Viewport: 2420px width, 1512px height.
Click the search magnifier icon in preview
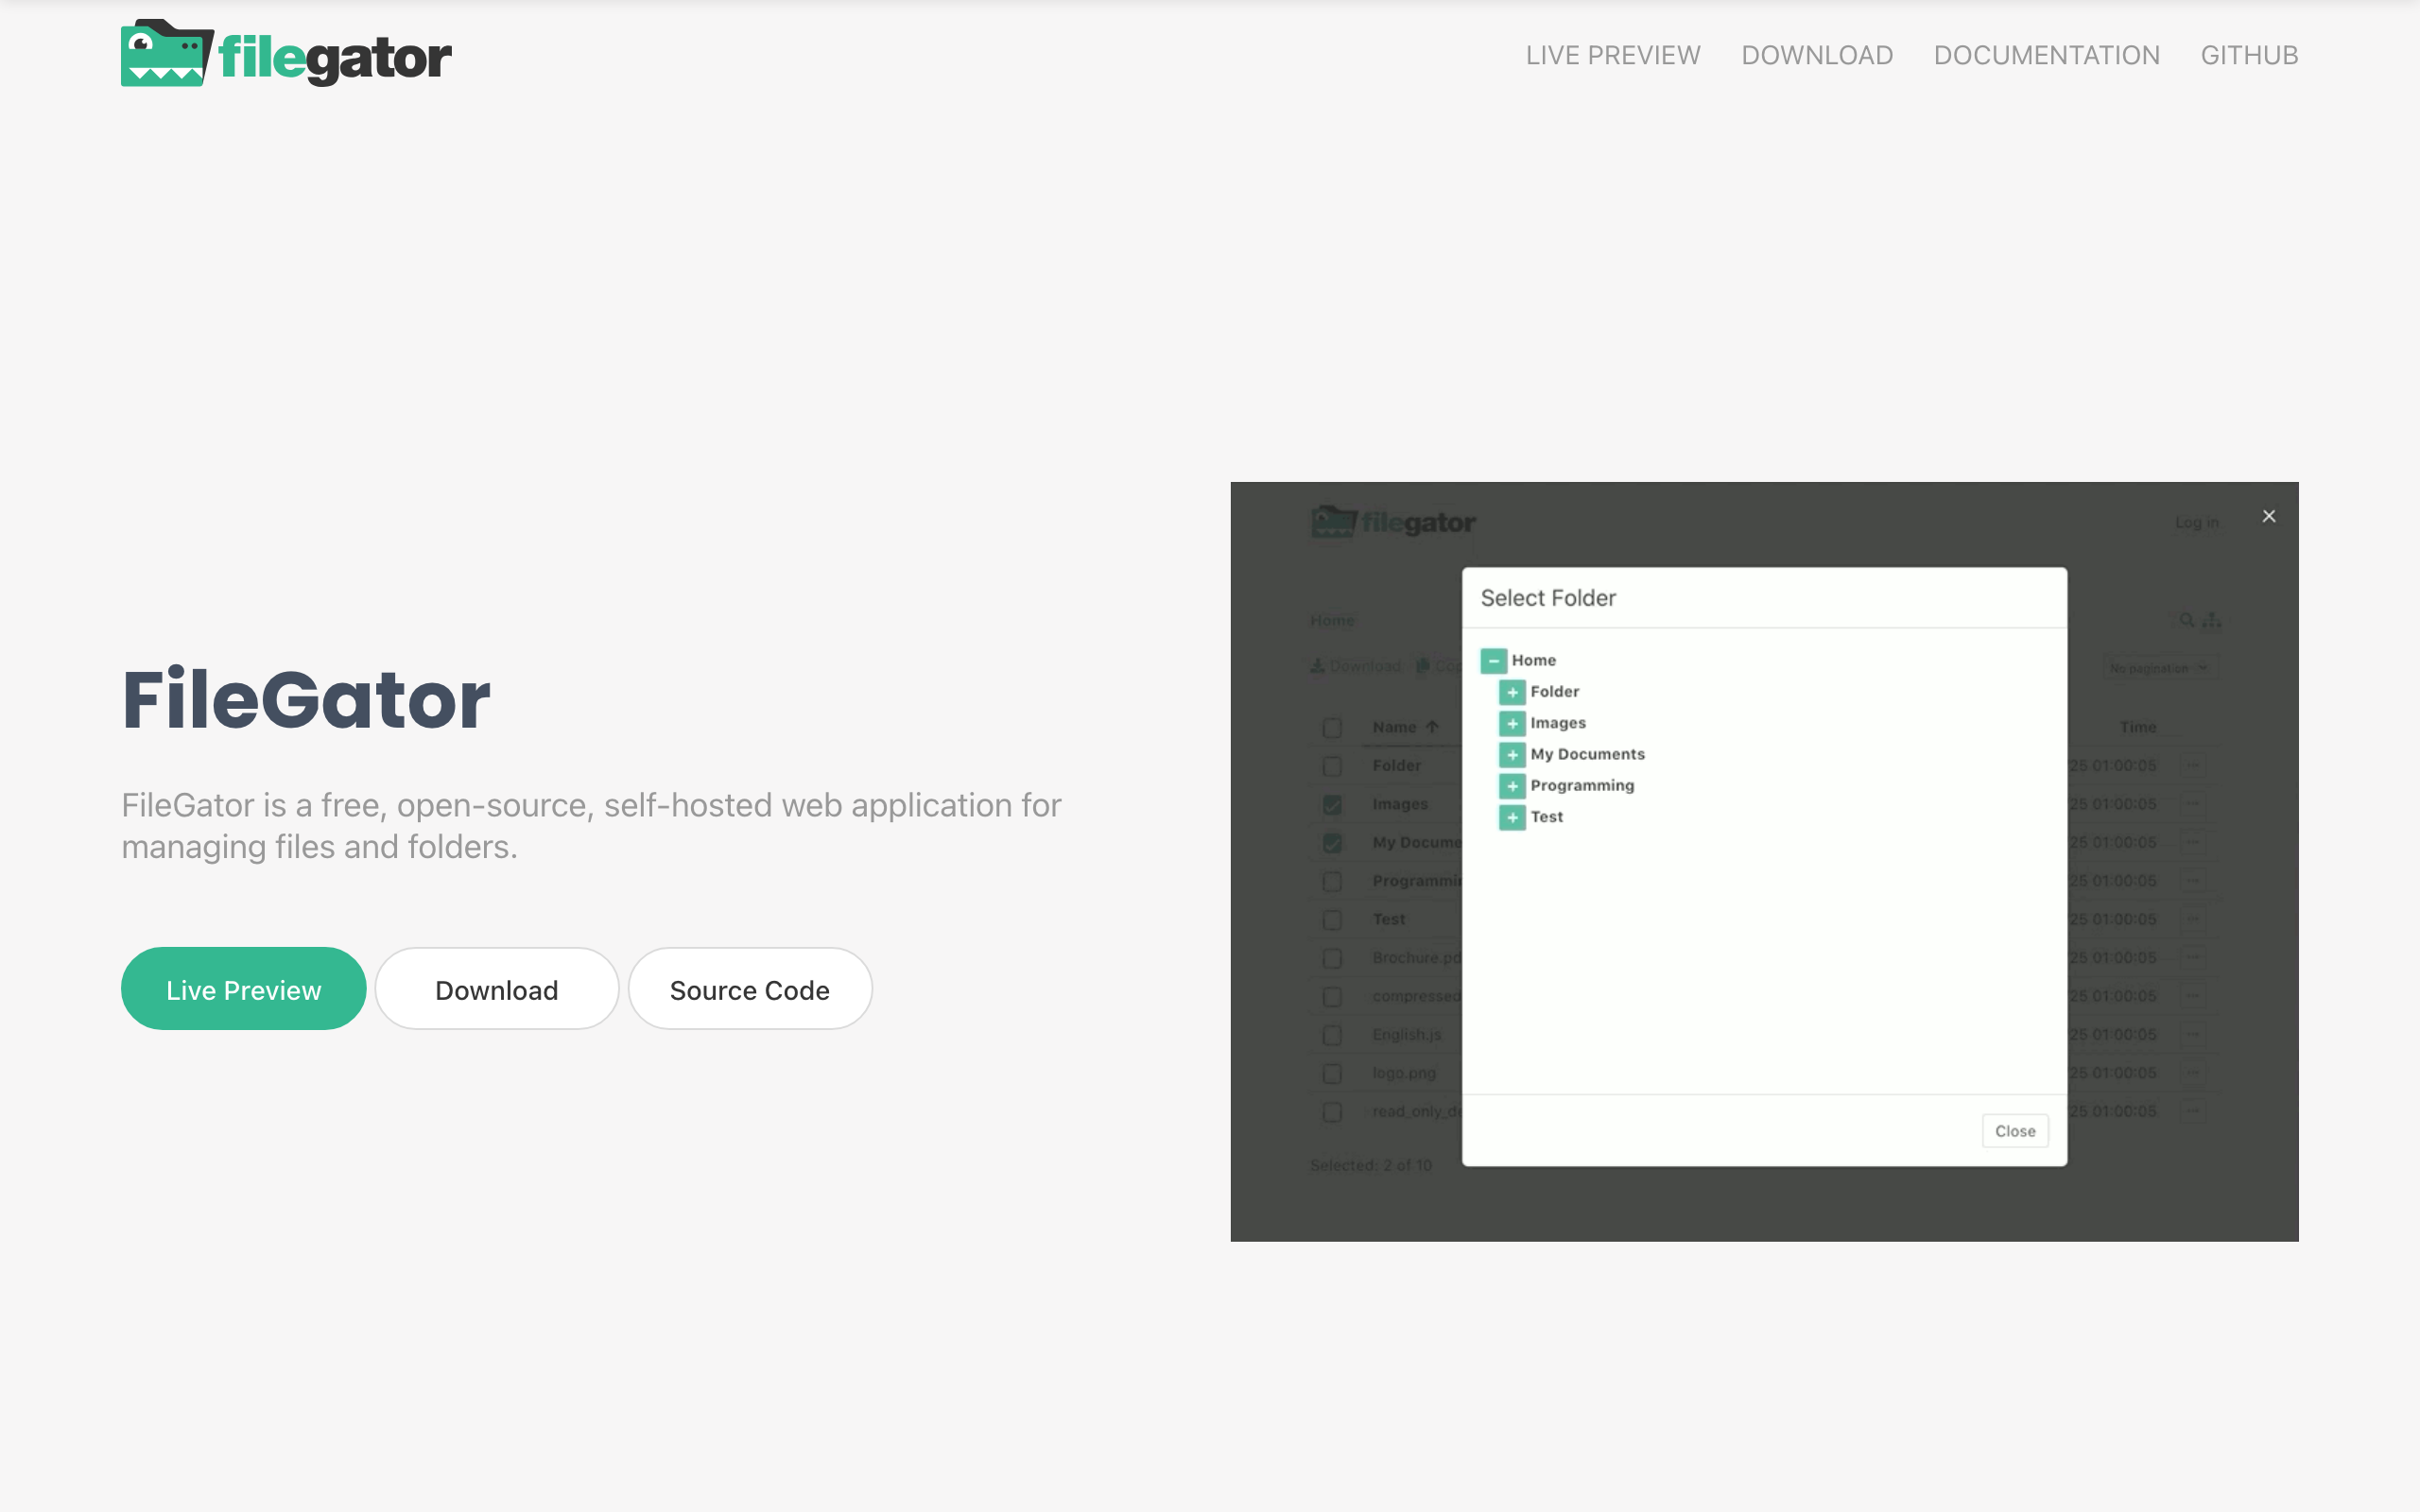click(2187, 621)
